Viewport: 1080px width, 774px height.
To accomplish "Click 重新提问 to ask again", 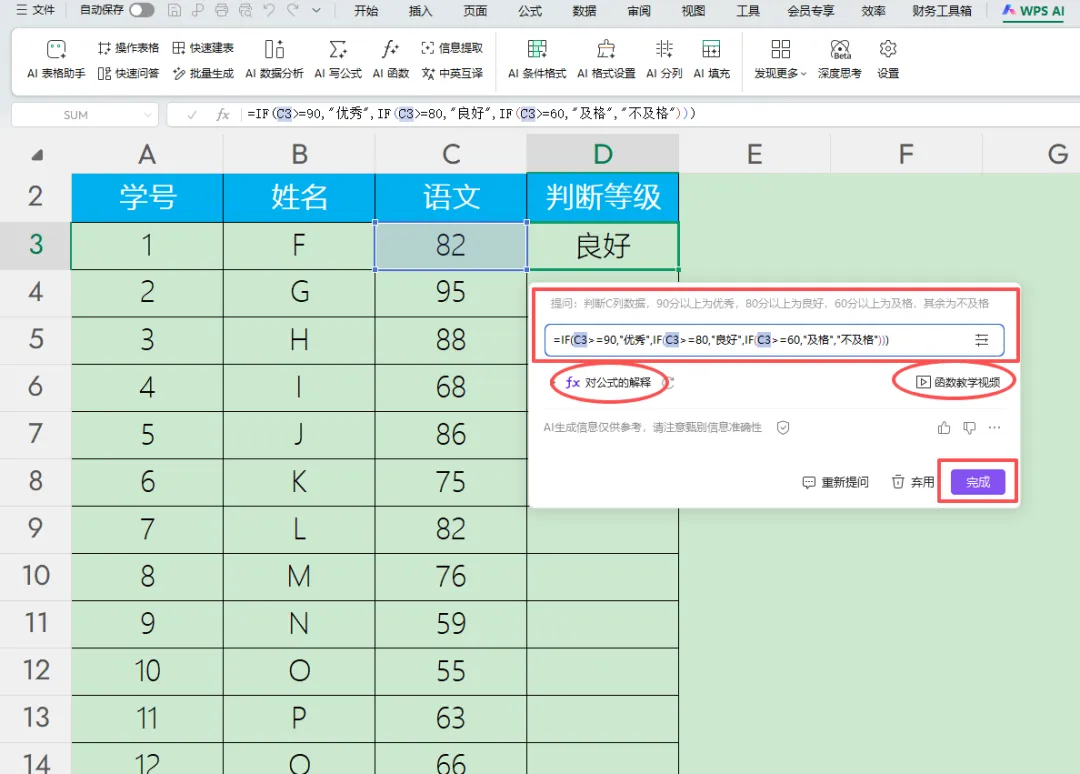I will point(835,482).
